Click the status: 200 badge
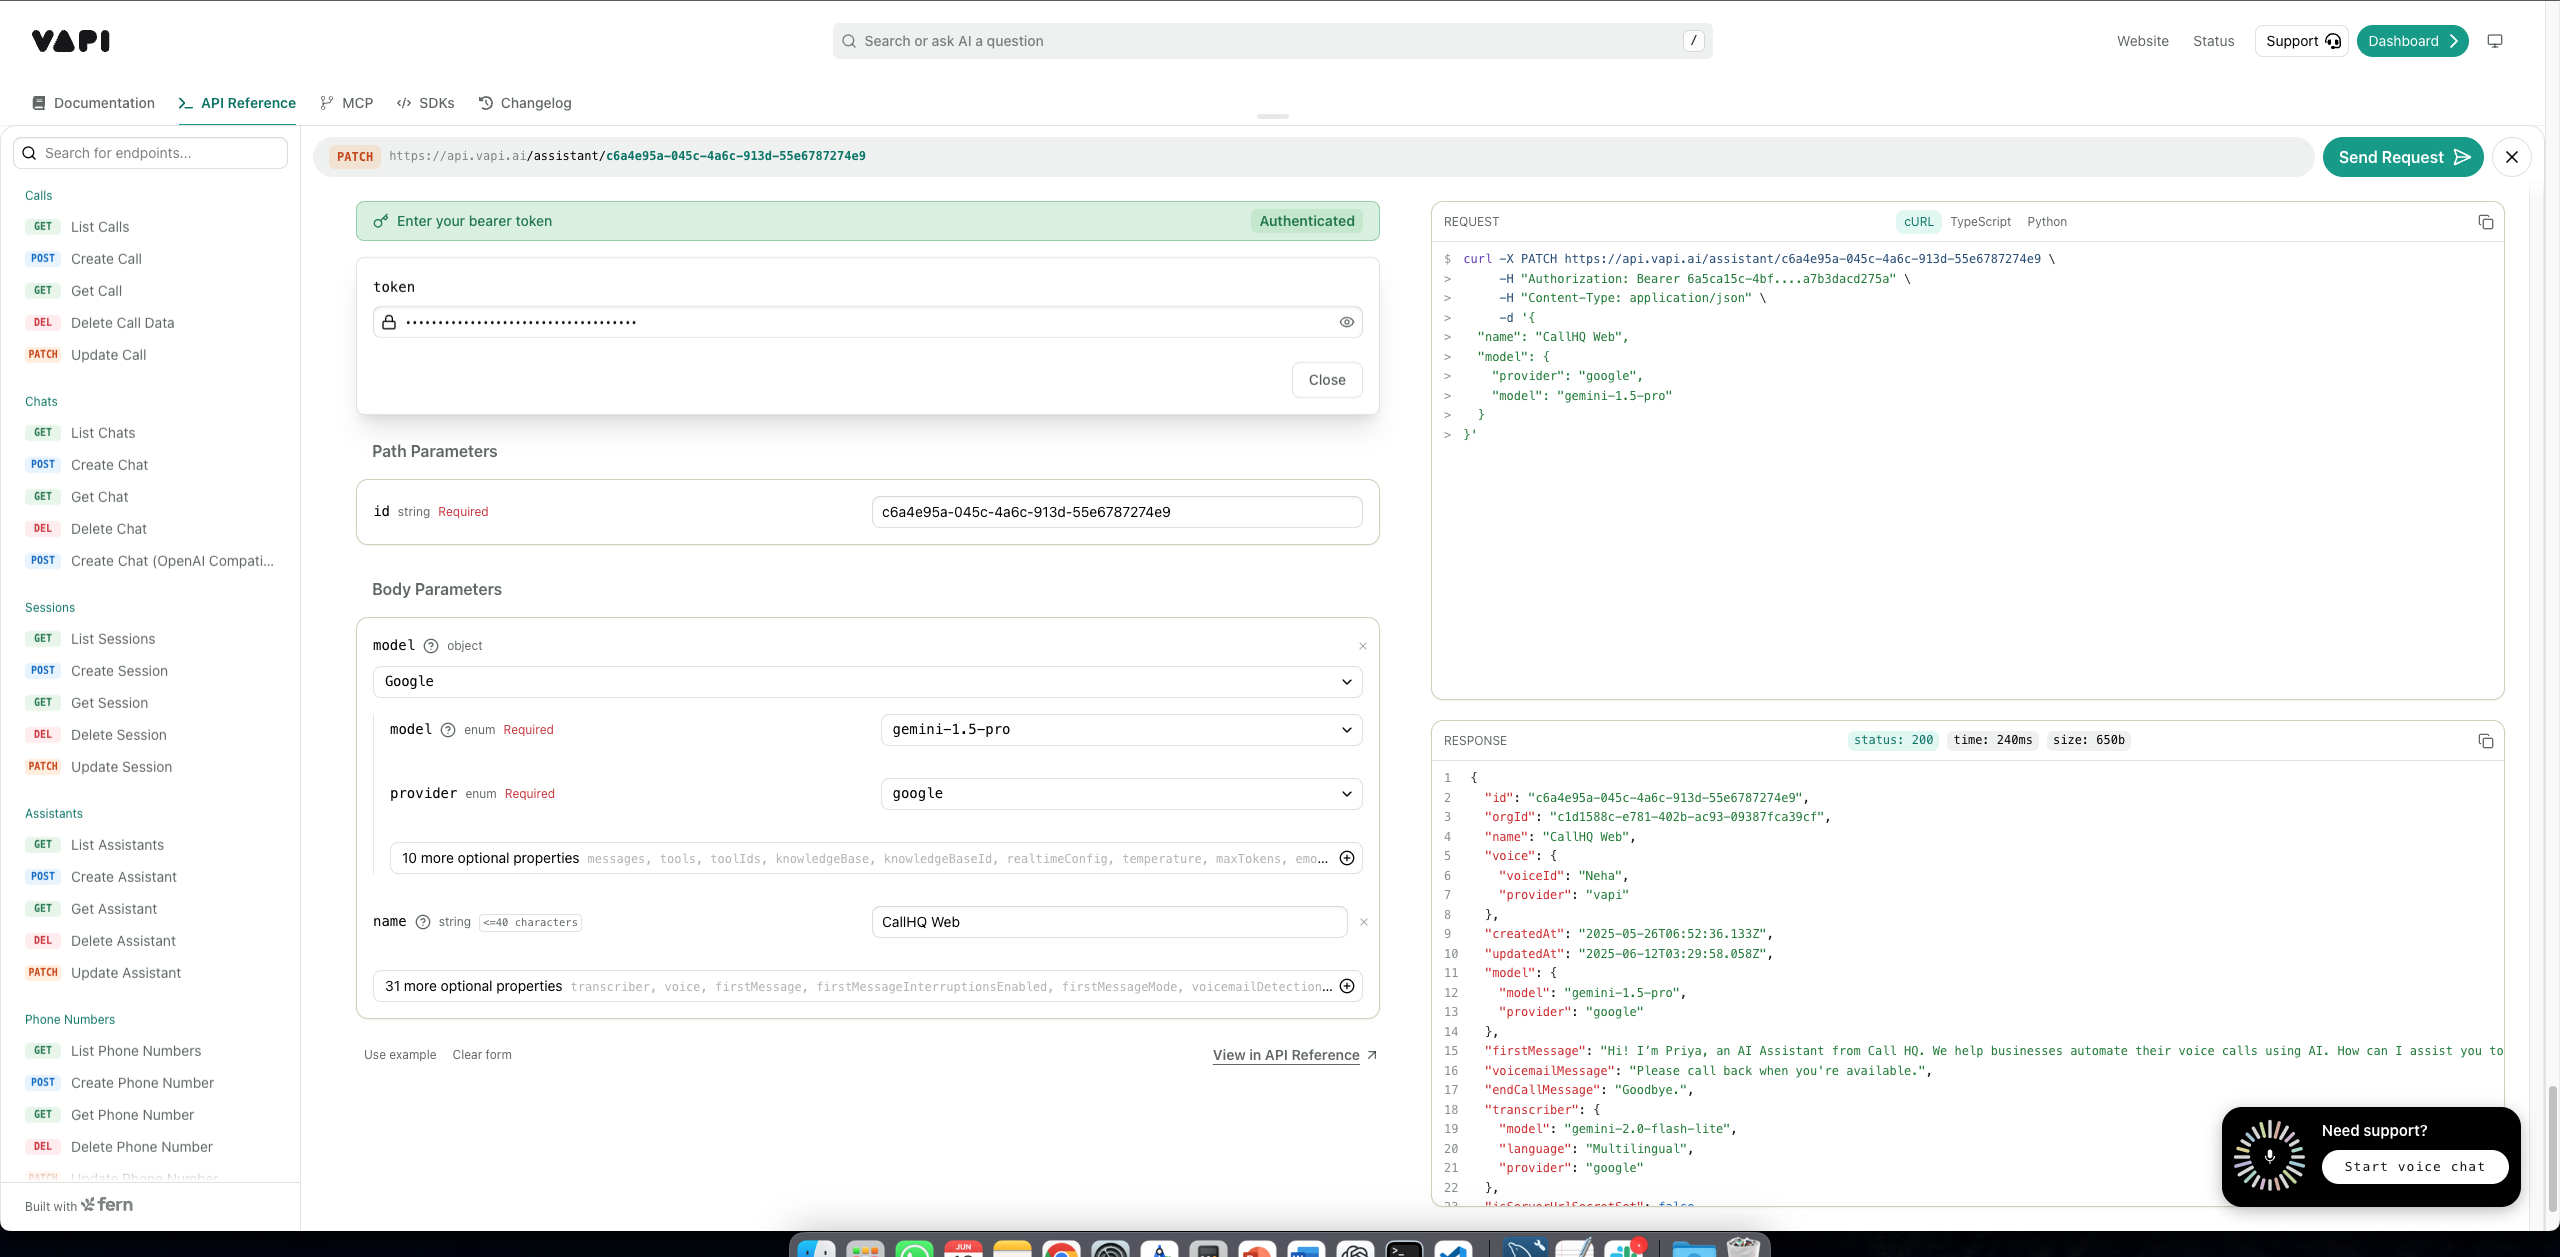 coord(1893,740)
